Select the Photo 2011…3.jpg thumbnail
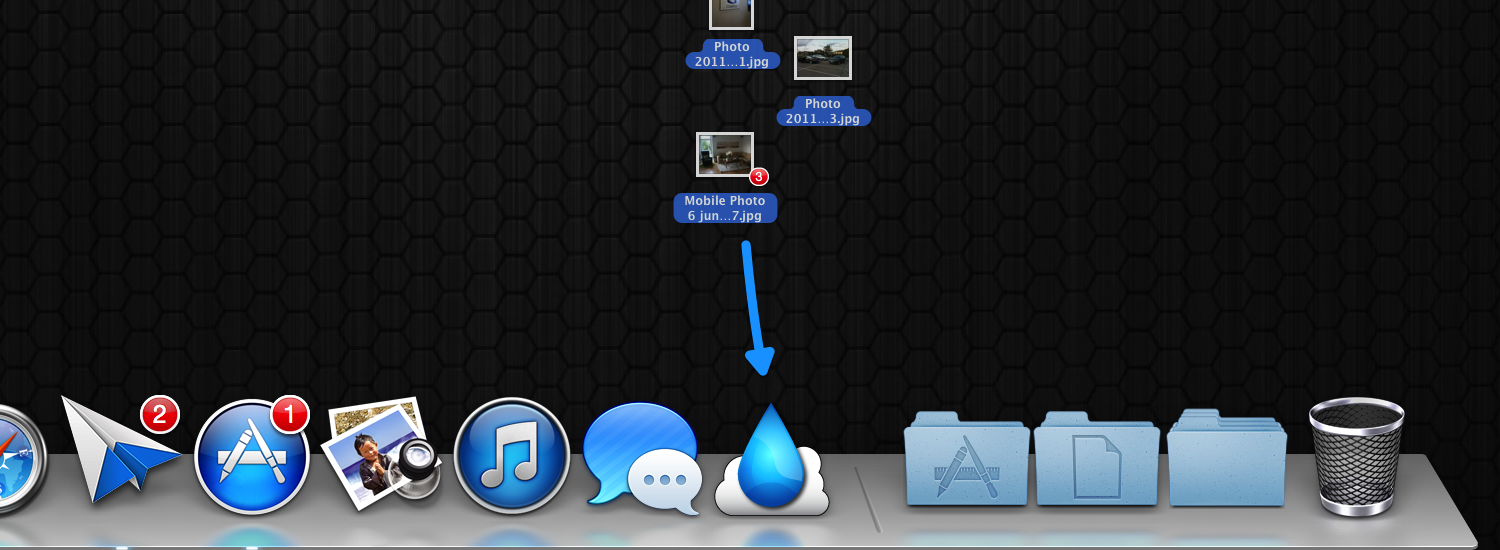This screenshot has height=550, width=1500. pyautogui.click(x=823, y=58)
